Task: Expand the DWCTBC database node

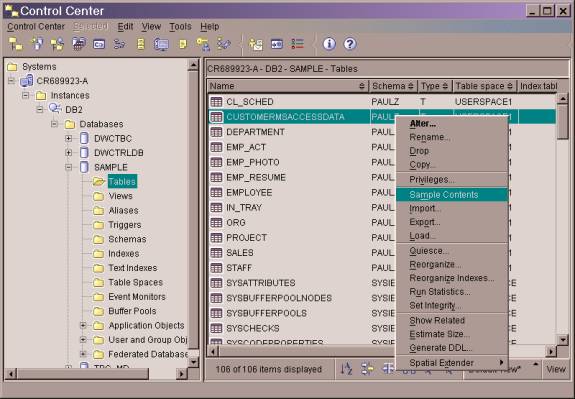Action: point(68,138)
